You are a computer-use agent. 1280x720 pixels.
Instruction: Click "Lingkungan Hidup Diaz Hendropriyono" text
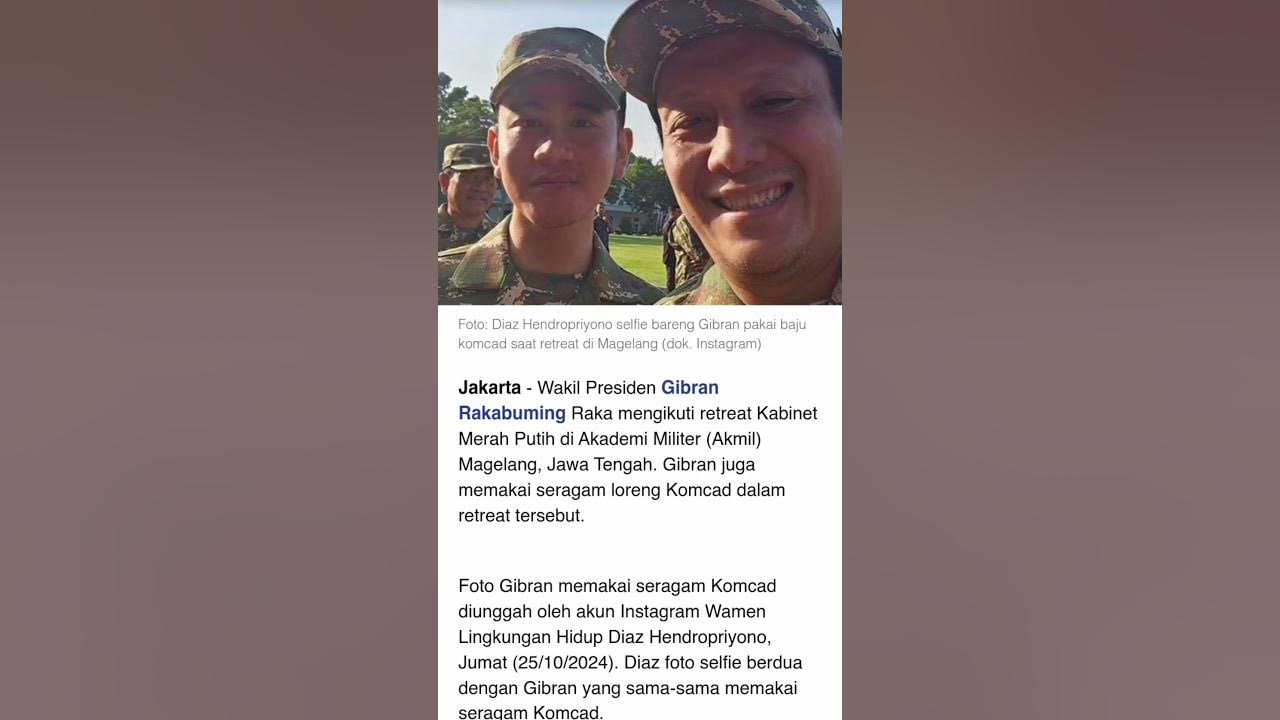click(x=614, y=637)
